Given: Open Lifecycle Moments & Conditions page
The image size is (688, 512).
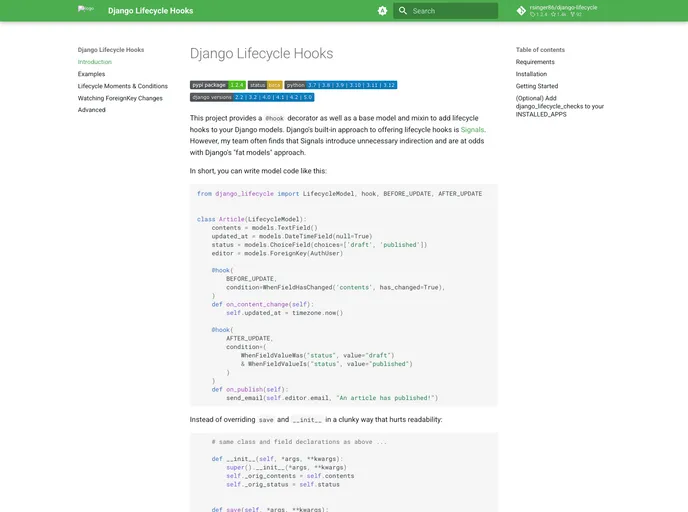Looking at the screenshot, I should coord(123,86).
